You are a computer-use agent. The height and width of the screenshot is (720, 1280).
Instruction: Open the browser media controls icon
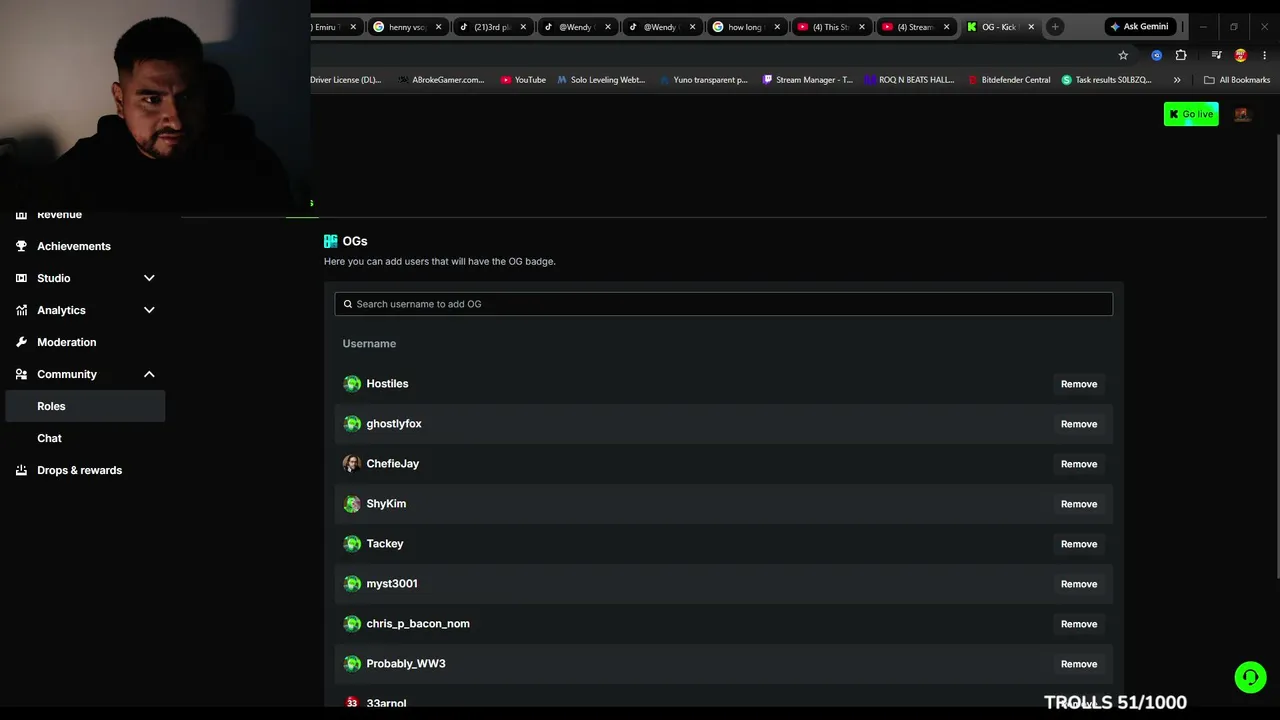[x=1216, y=55]
